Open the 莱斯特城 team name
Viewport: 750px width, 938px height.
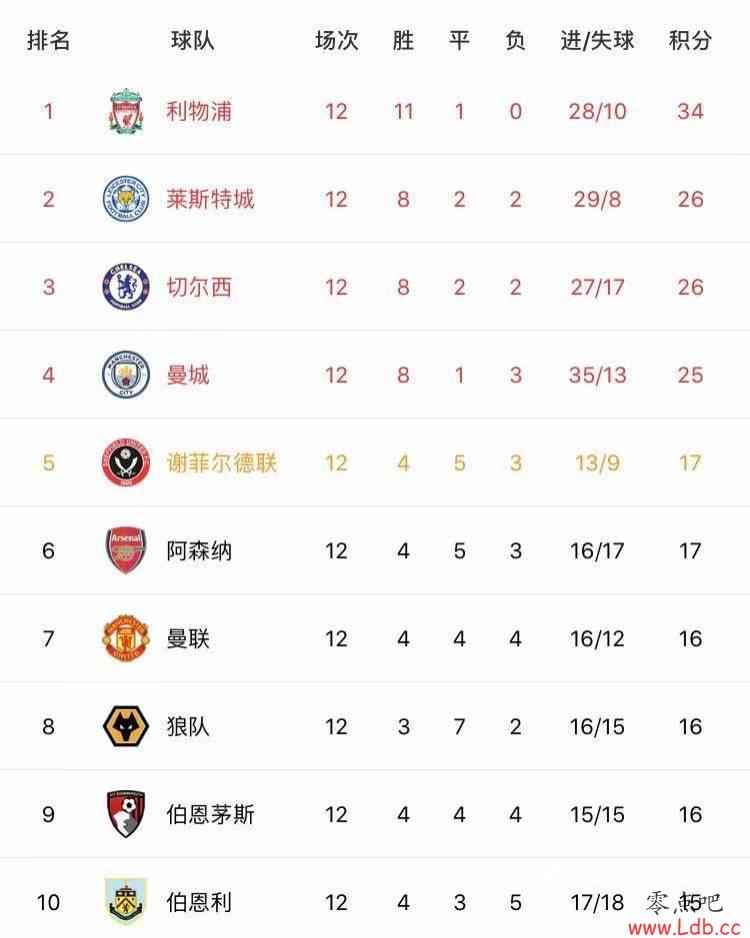point(211,199)
